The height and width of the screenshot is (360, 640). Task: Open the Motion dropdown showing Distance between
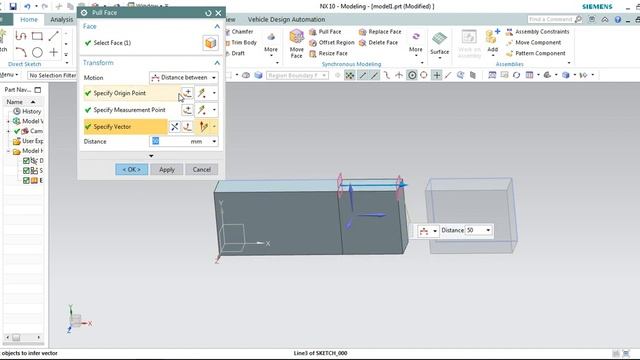click(x=184, y=78)
